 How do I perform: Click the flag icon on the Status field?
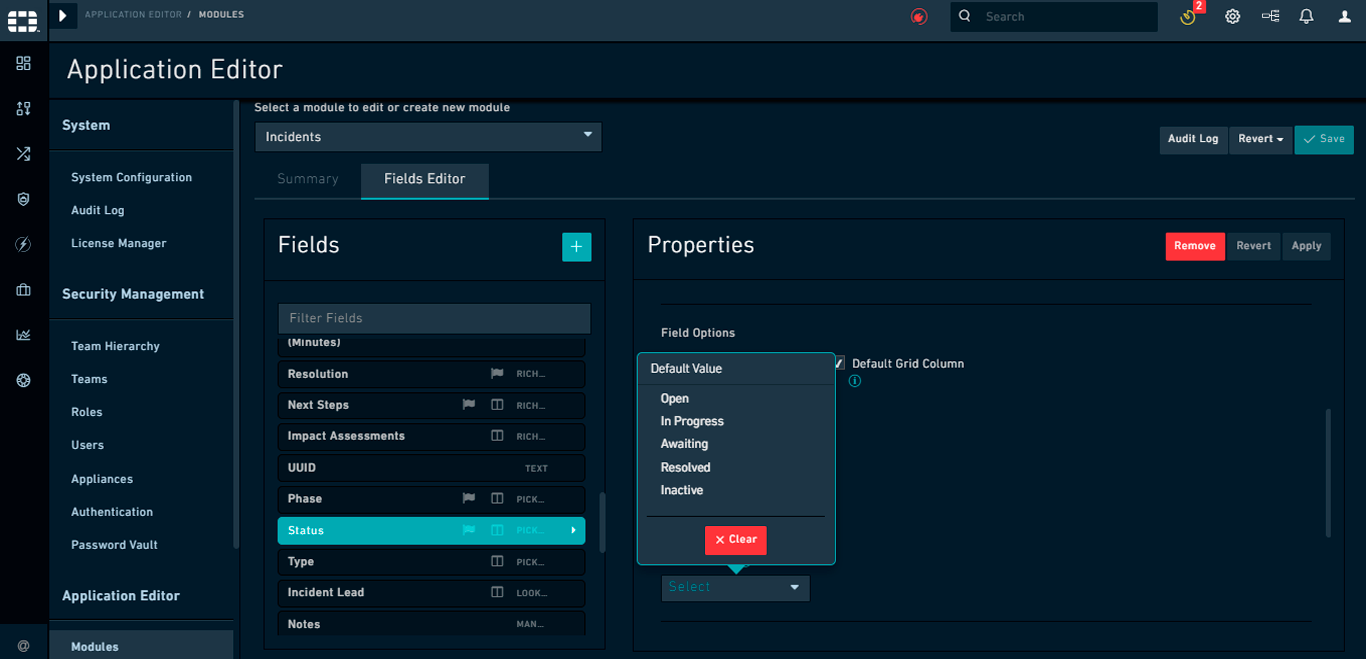[468, 530]
